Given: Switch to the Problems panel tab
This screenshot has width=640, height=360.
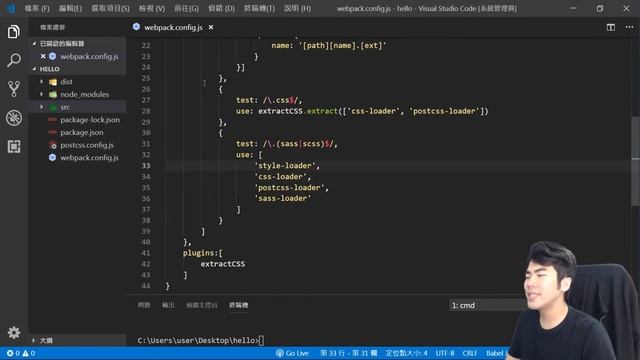Looking at the screenshot, I should point(144,305).
